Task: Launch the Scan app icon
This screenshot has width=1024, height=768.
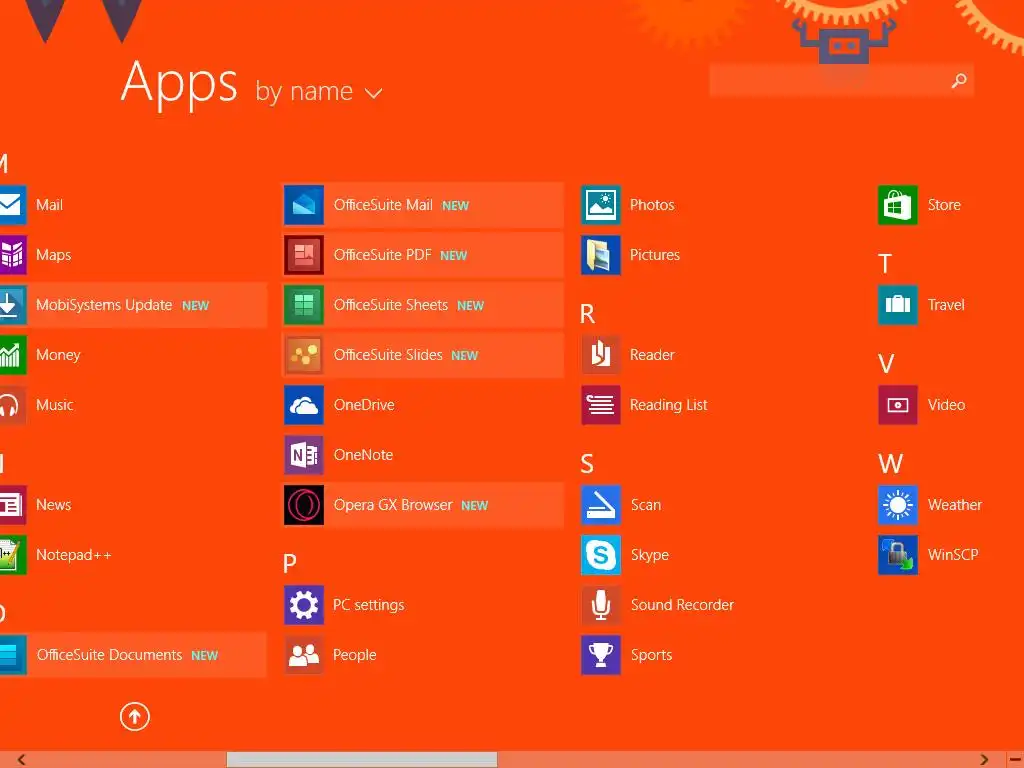Action: (601, 505)
